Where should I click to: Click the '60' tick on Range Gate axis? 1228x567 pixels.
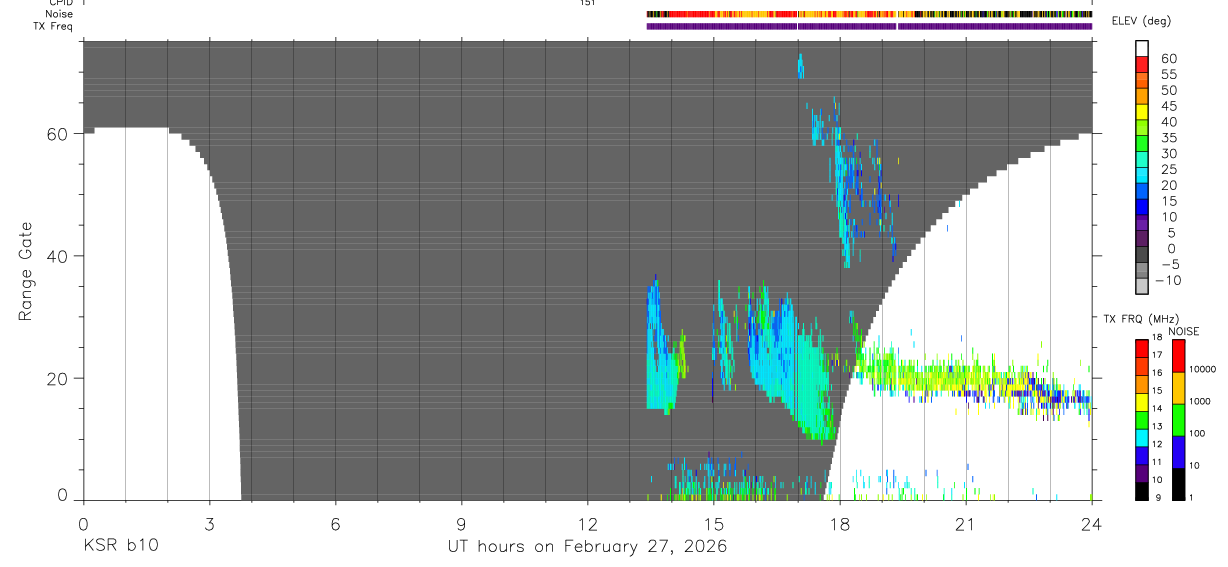pyautogui.click(x=59, y=134)
